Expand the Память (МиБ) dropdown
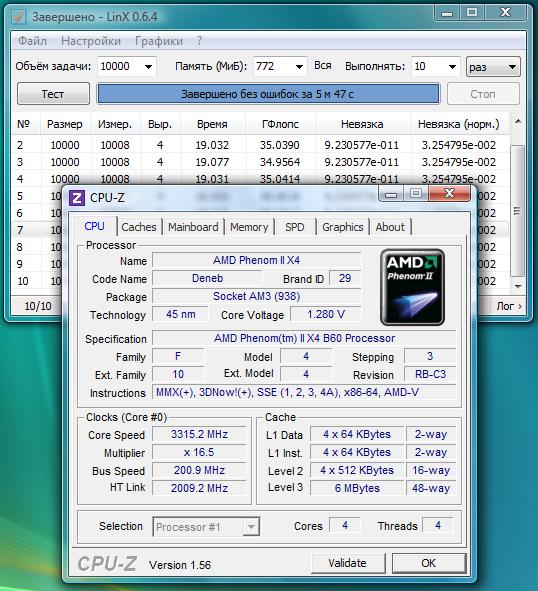The width and height of the screenshot is (538, 591). pyautogui.click(x=299, y=67)
